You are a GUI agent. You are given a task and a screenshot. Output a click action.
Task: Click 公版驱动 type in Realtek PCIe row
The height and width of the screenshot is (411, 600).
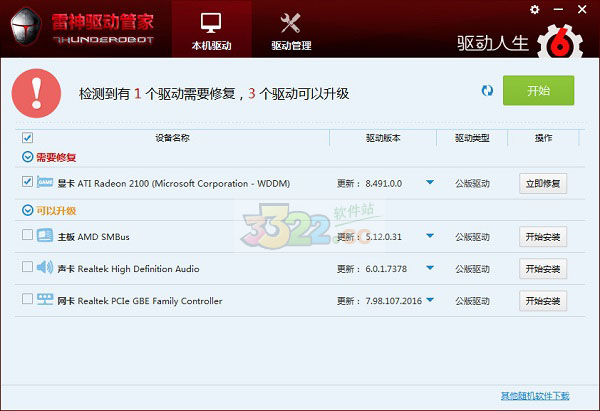(x=472, y=301)
